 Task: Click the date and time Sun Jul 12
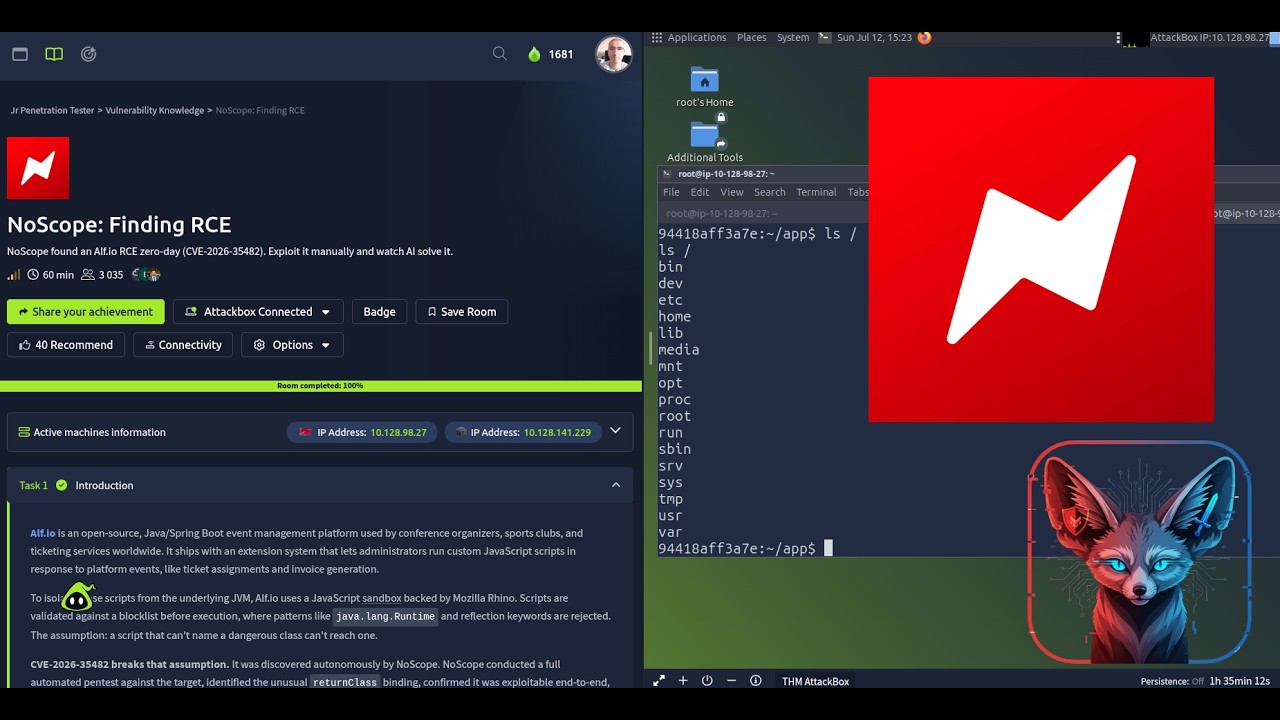874,37
